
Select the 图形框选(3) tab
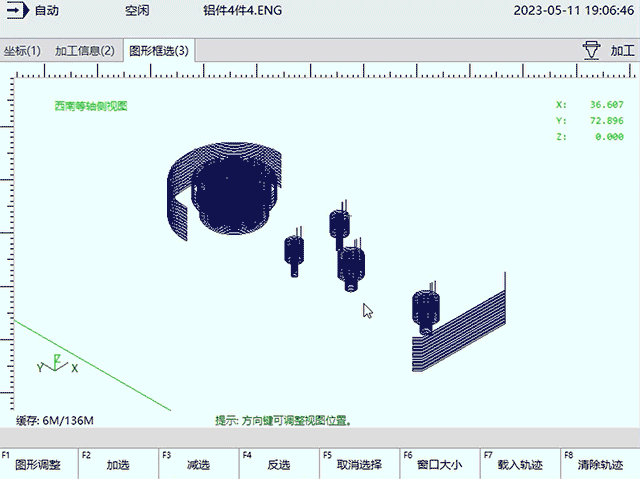(x=159, y=51)
